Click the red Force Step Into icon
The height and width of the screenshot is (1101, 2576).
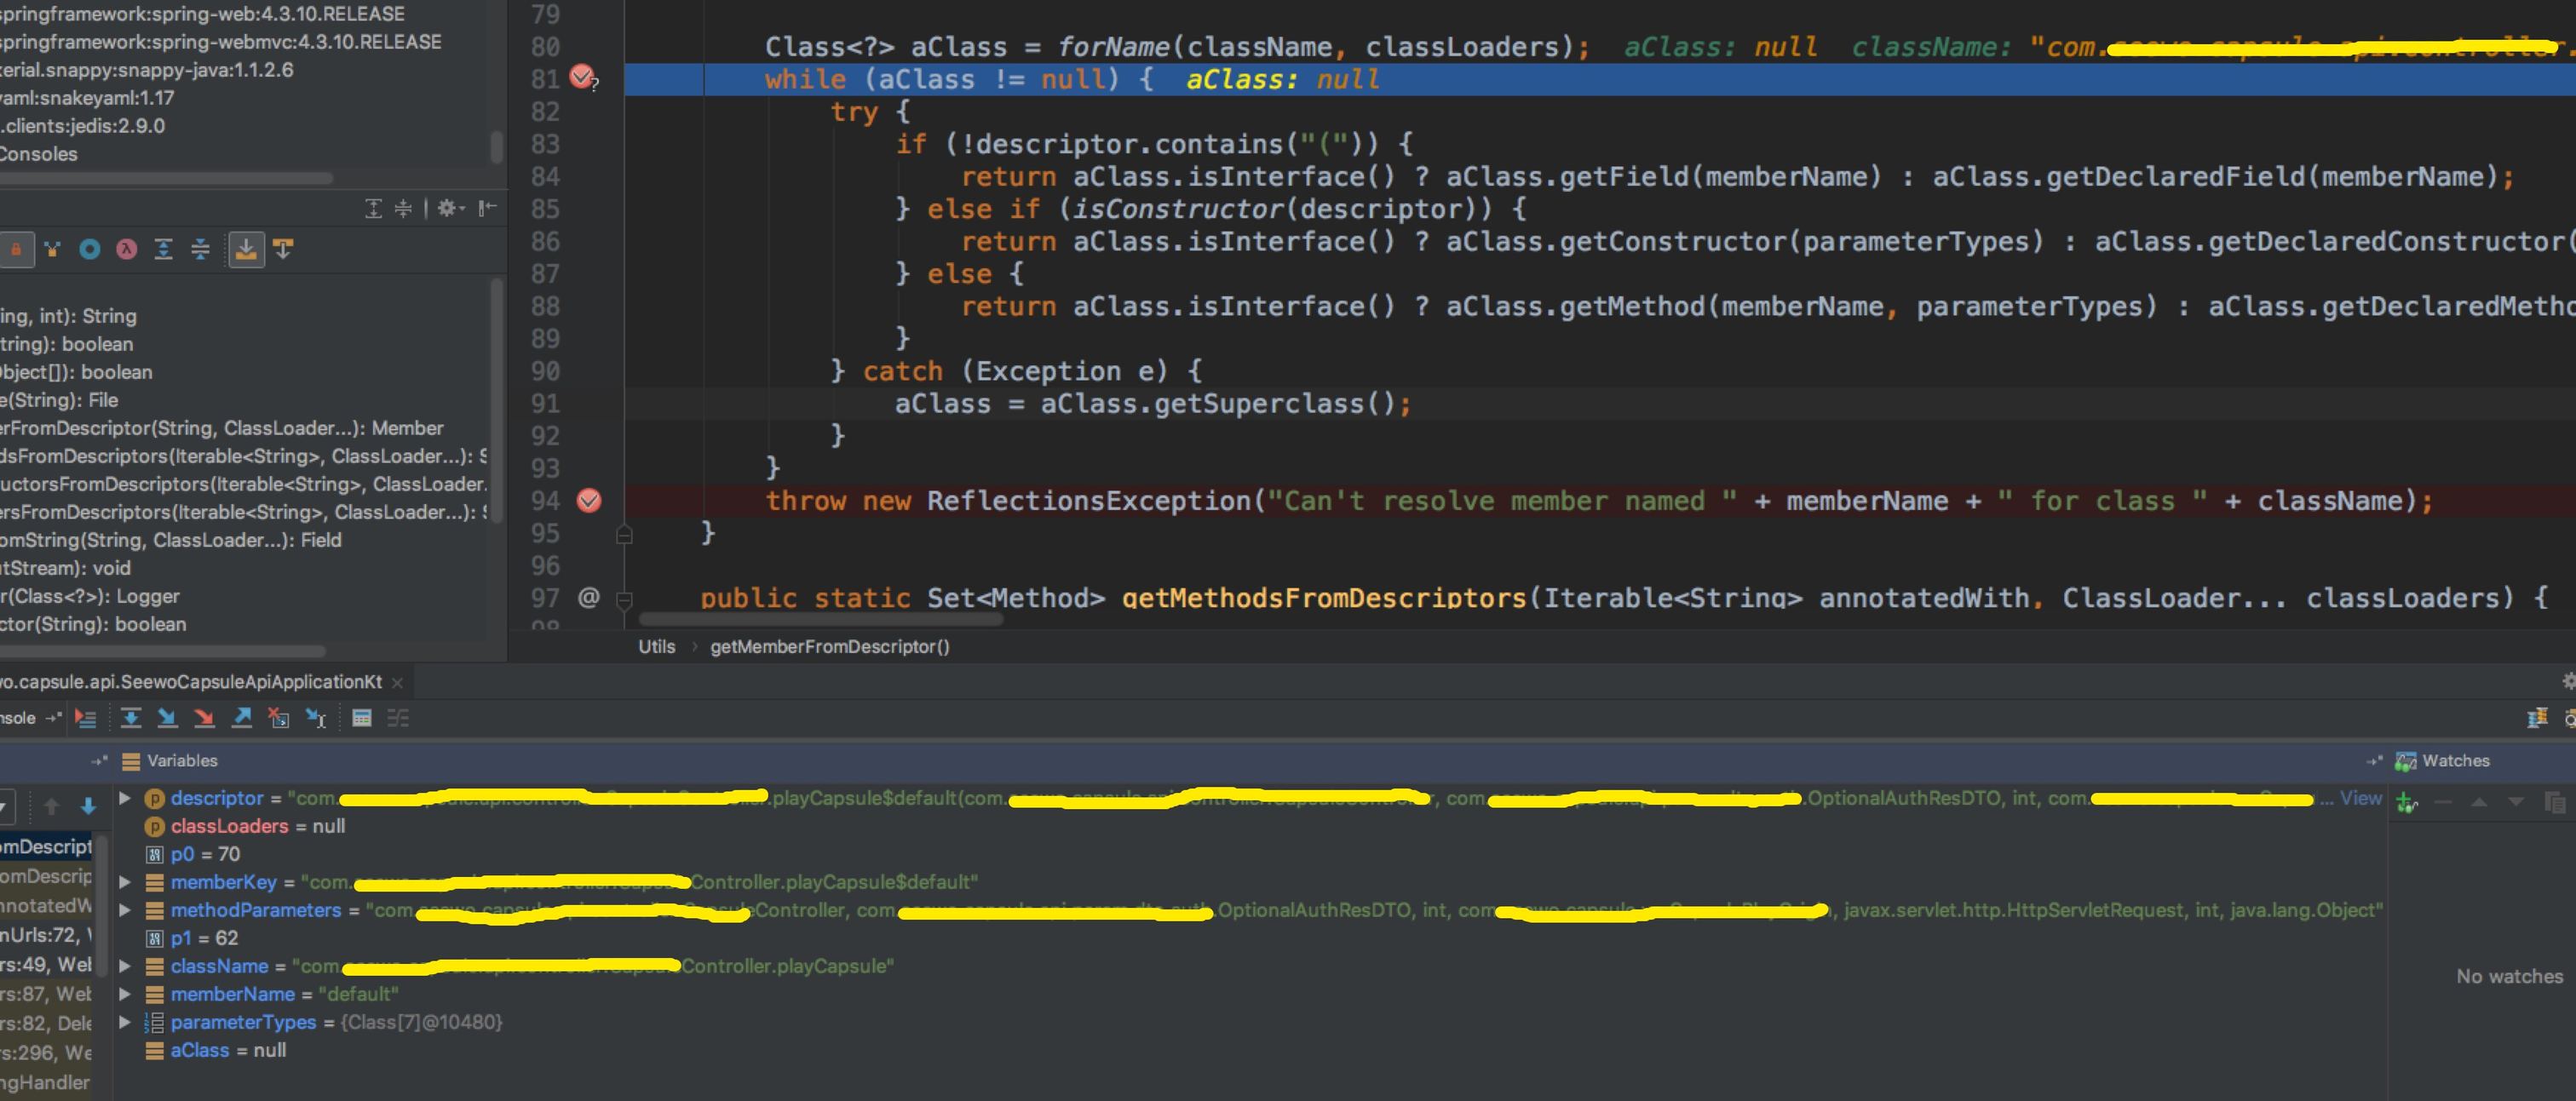[204, 718]
